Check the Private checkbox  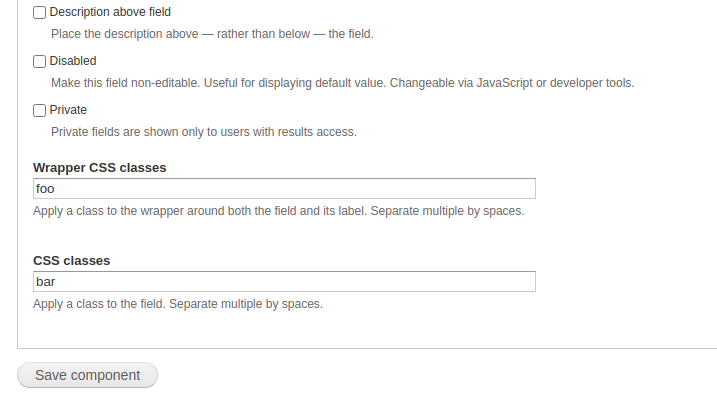40,110
